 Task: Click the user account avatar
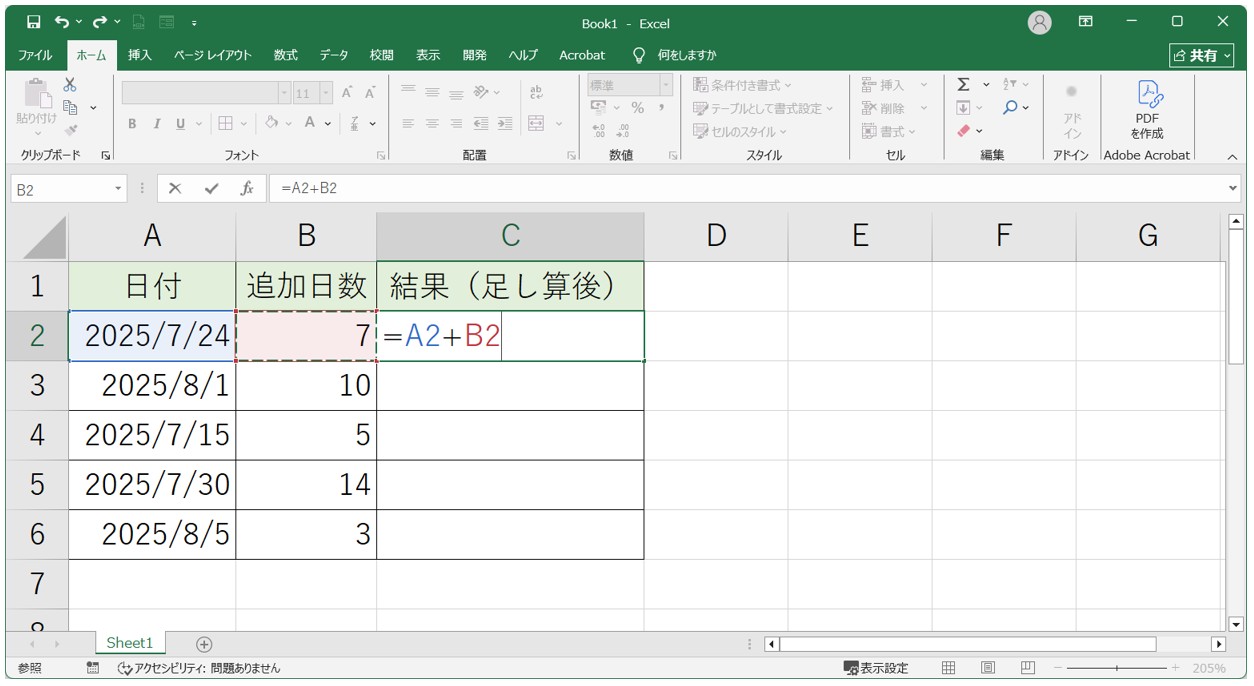click(1040, 23)
